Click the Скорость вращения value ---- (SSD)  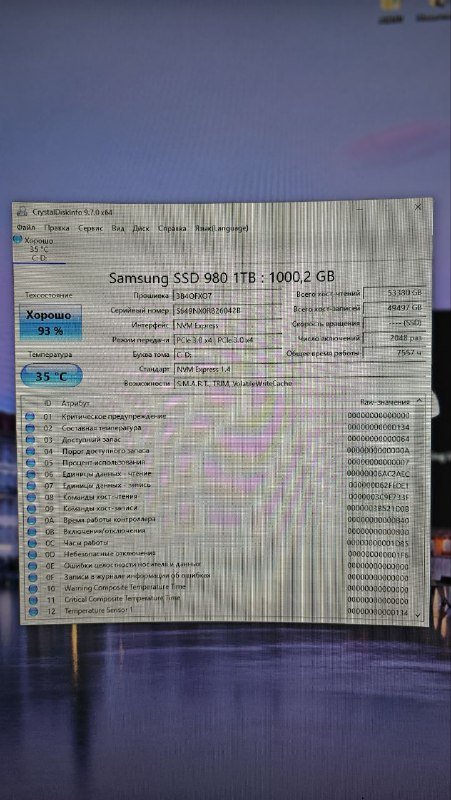tap(395, 323)
